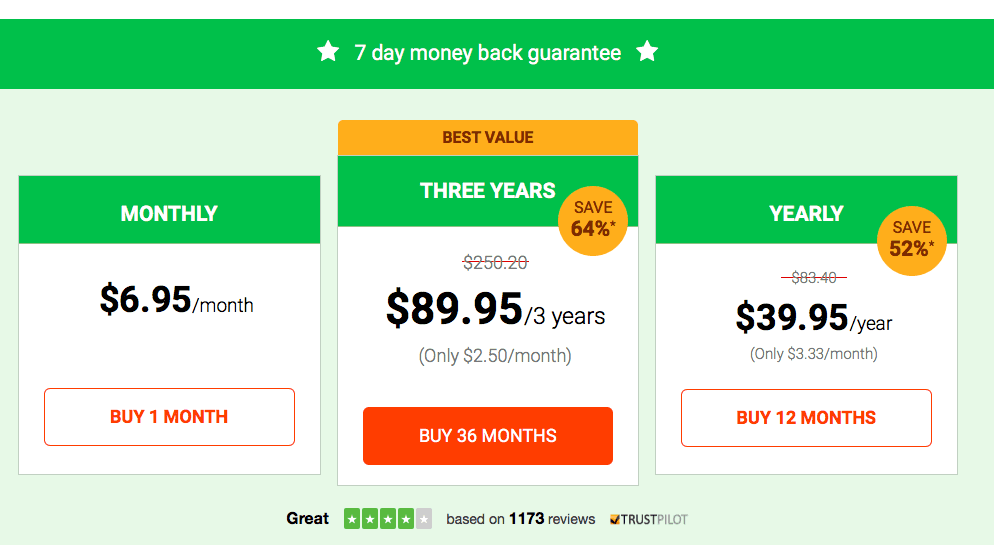Click the right star beside guarantee text
The height and width of the screenshot is (545, 994).
647,51
